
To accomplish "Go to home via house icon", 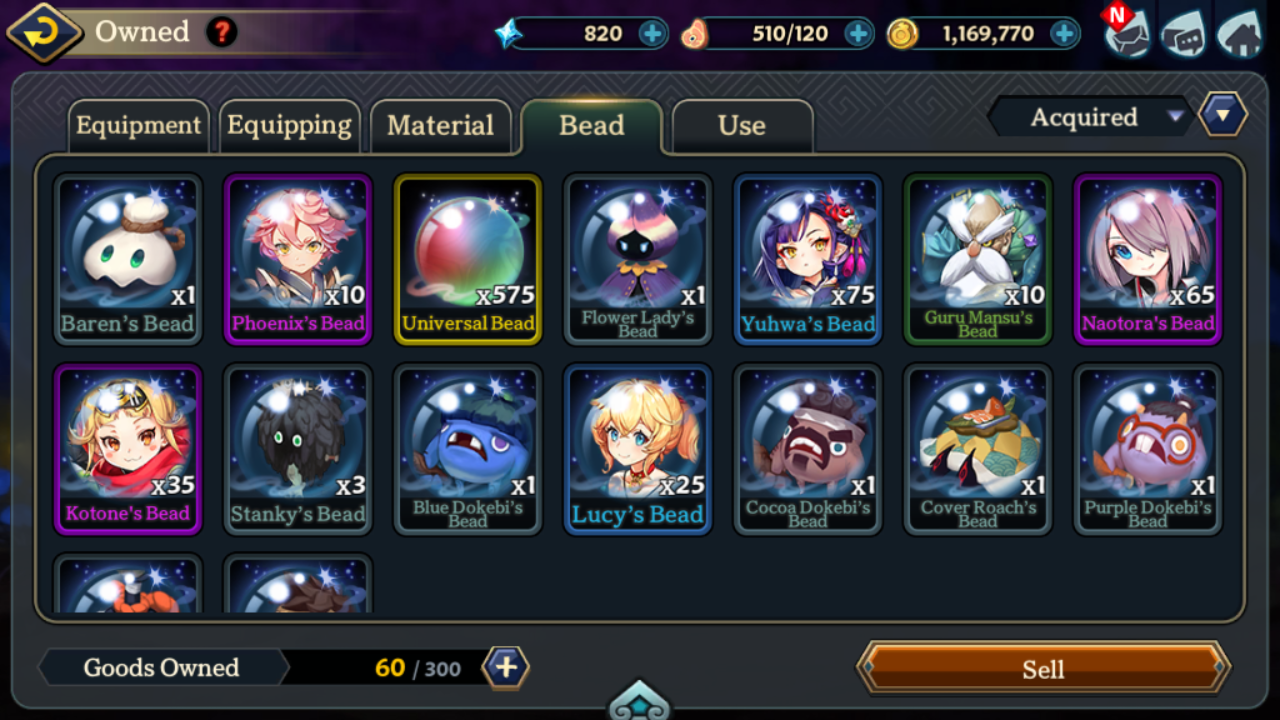I will pos(1240,33).
